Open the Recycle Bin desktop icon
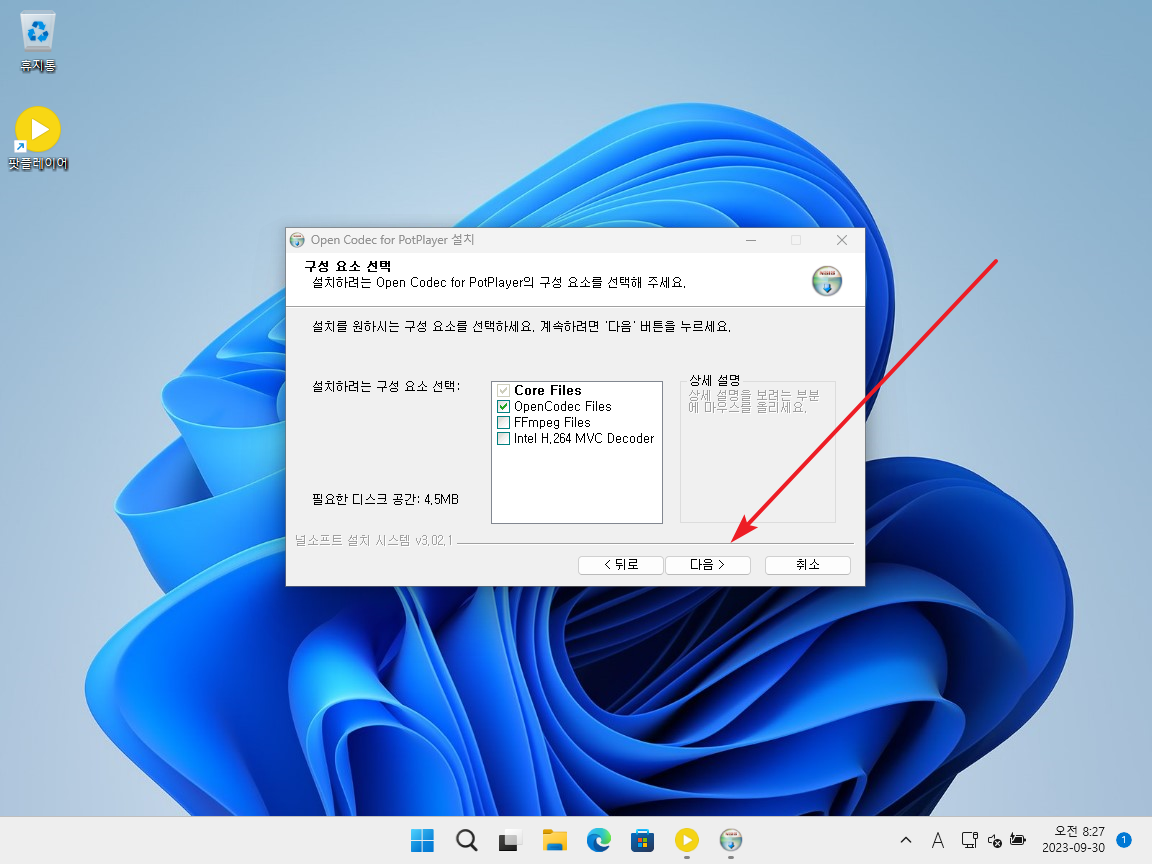 pyautogui.click(x=37, y=41)
